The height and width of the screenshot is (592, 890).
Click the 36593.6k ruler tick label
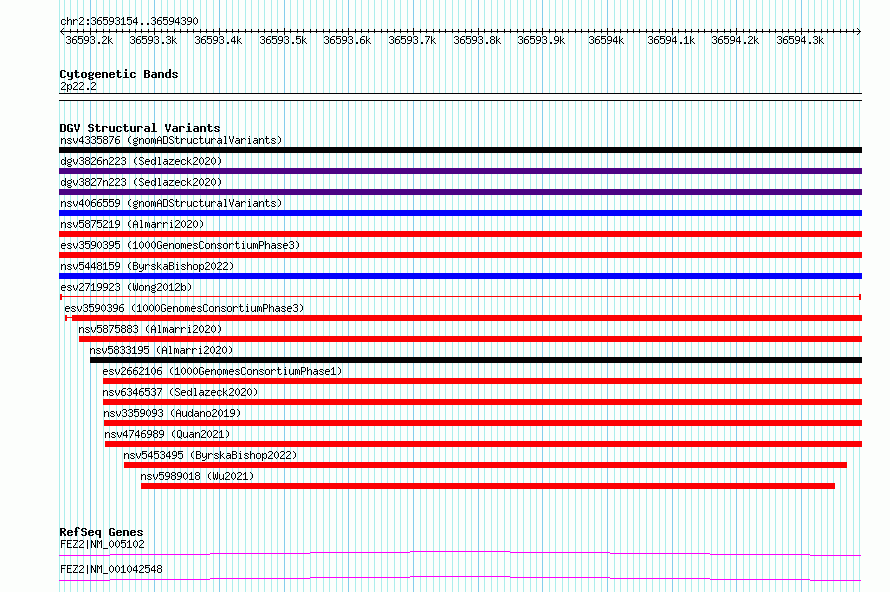[x=347, y=40]
